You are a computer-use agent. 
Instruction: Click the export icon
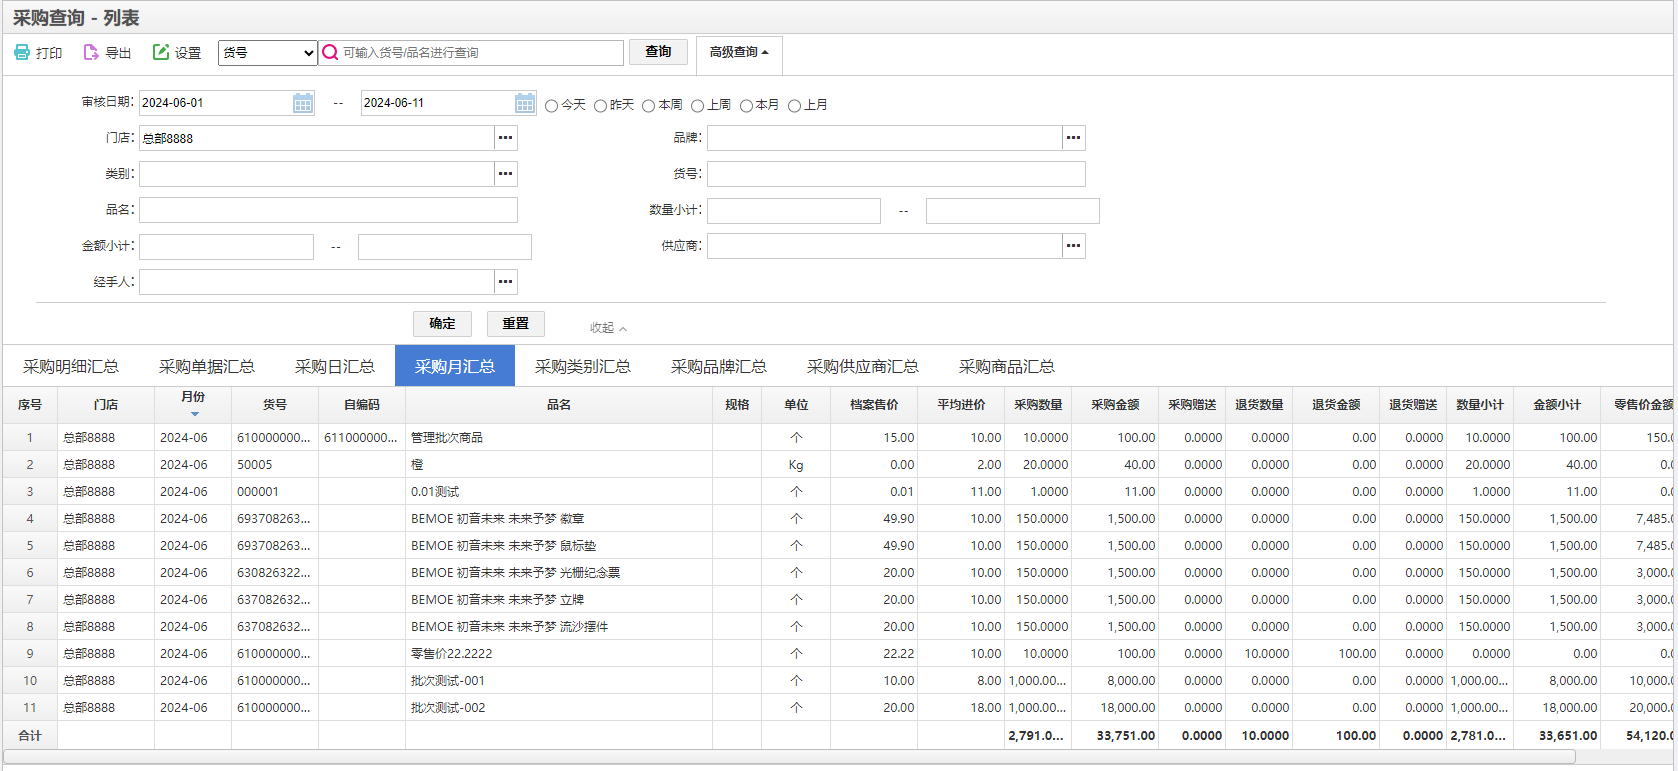(x=91, y=52)
